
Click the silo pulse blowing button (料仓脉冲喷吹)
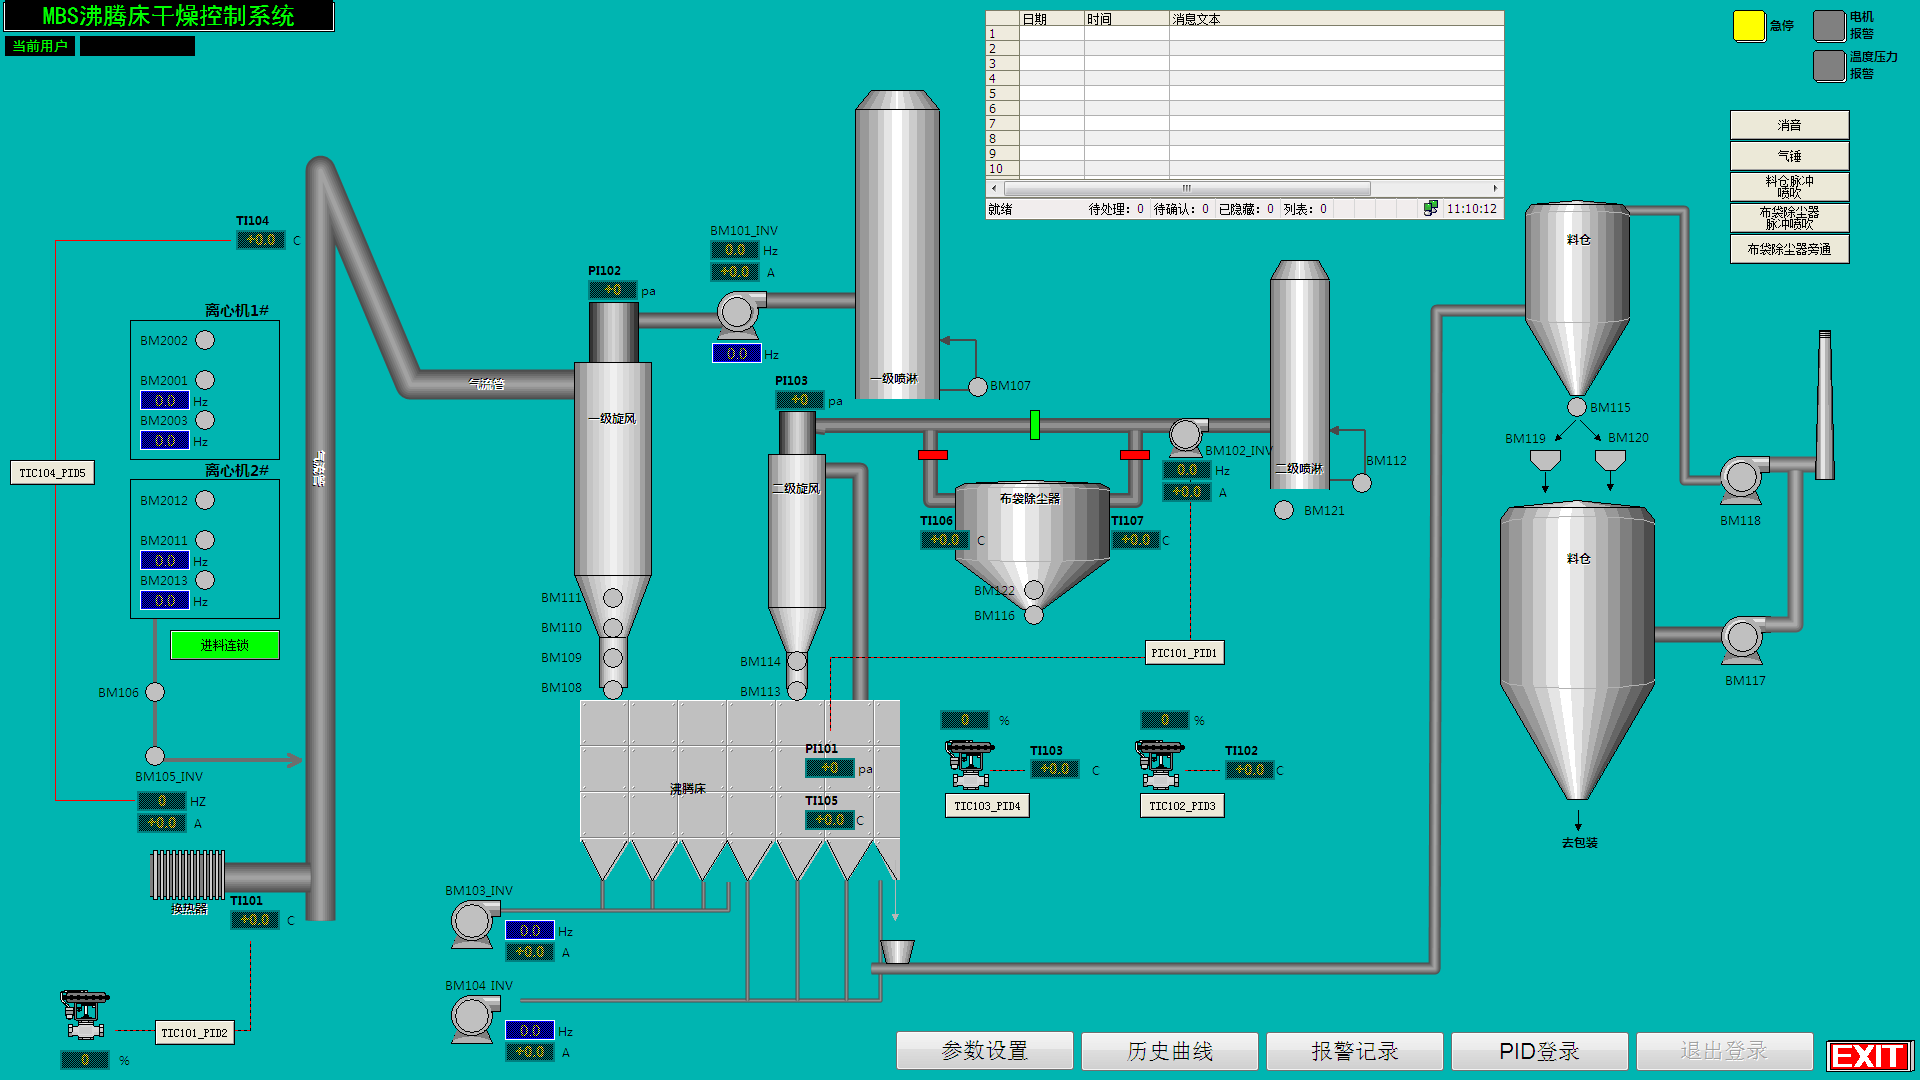(1790, 187)
